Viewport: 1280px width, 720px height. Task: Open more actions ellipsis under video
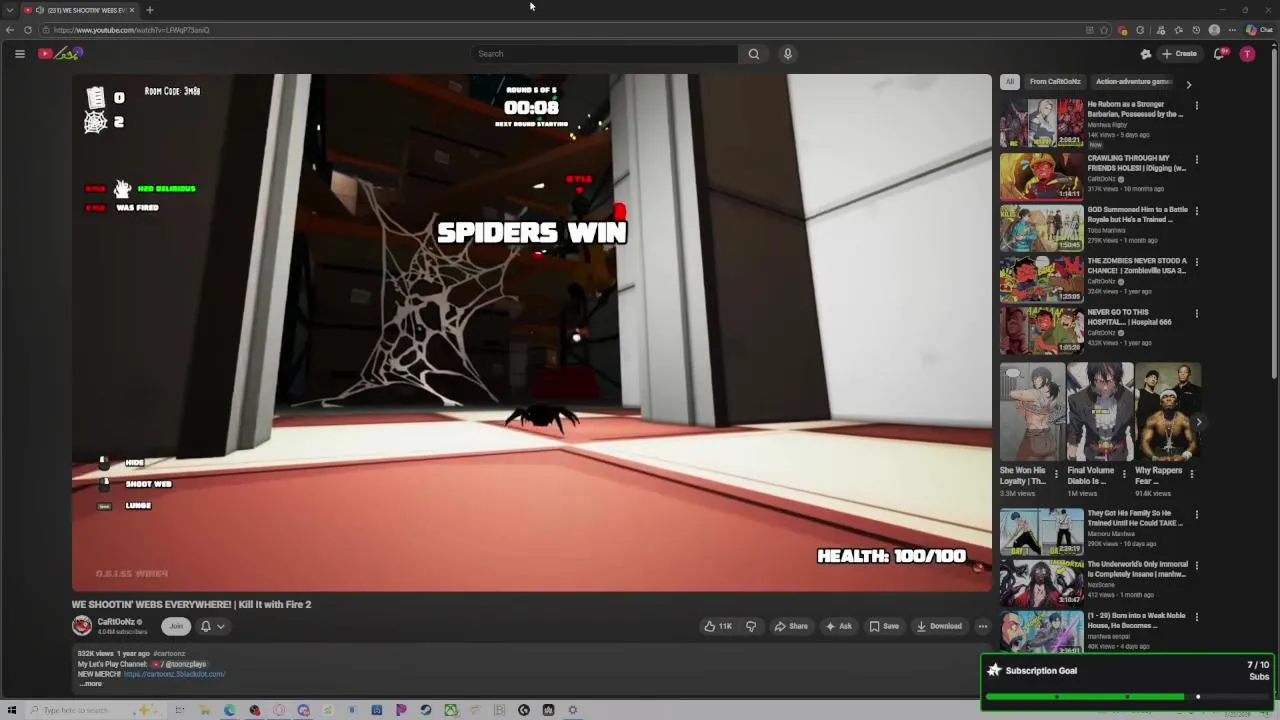click(982, 626)
